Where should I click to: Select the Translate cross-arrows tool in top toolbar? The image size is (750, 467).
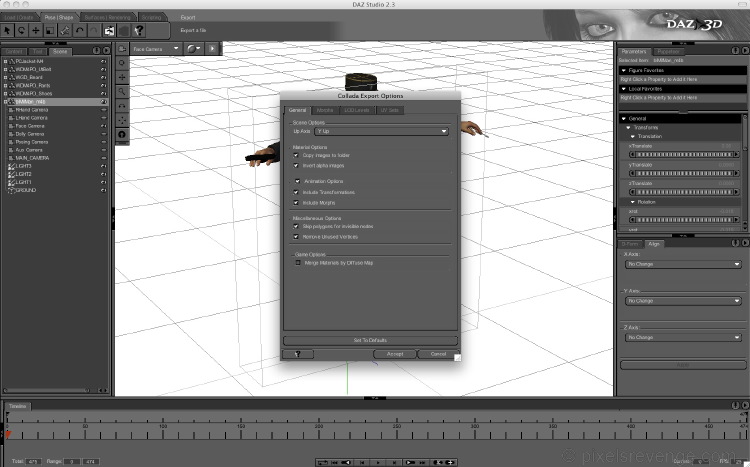tap(36, 31)
